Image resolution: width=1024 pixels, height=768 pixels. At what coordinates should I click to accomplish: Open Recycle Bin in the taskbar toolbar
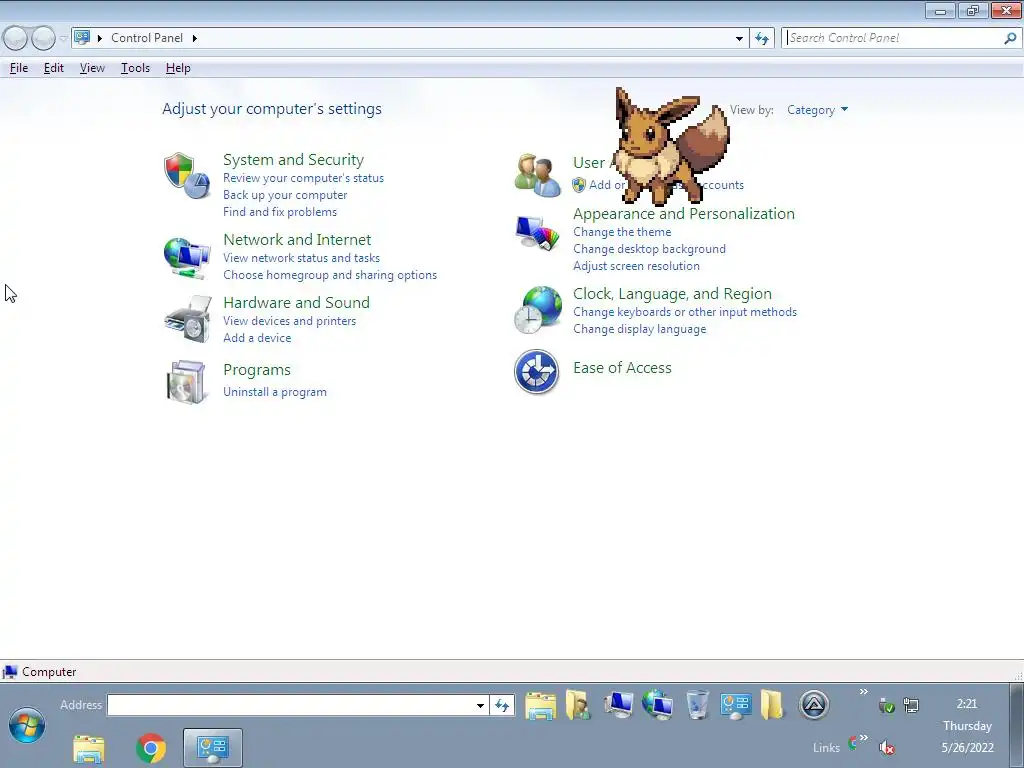(697, 705)
